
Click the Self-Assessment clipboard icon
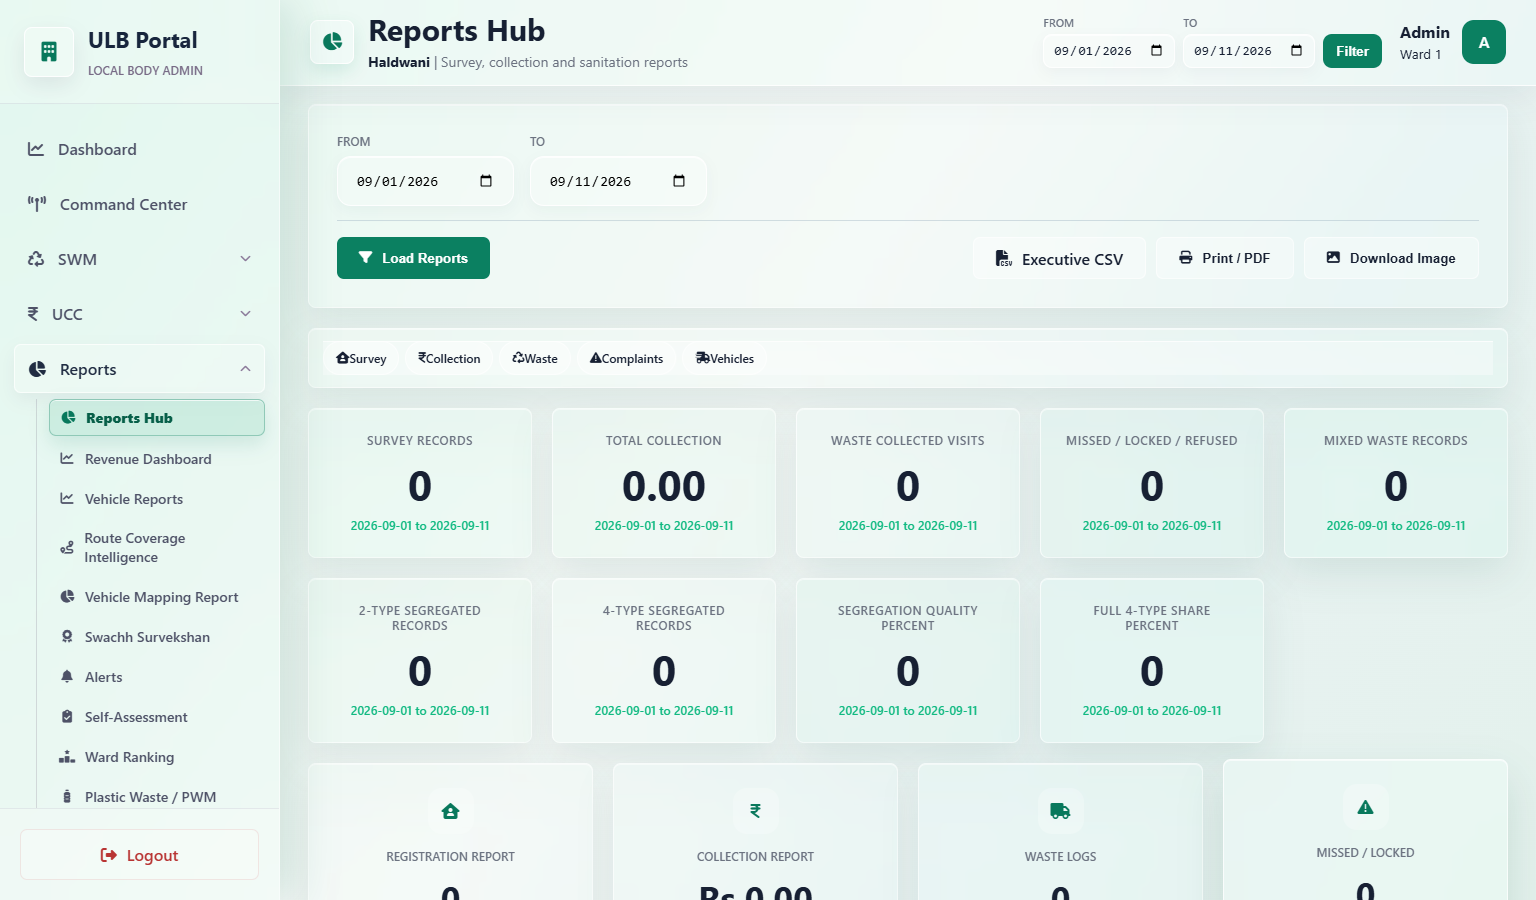pos(67,717)
